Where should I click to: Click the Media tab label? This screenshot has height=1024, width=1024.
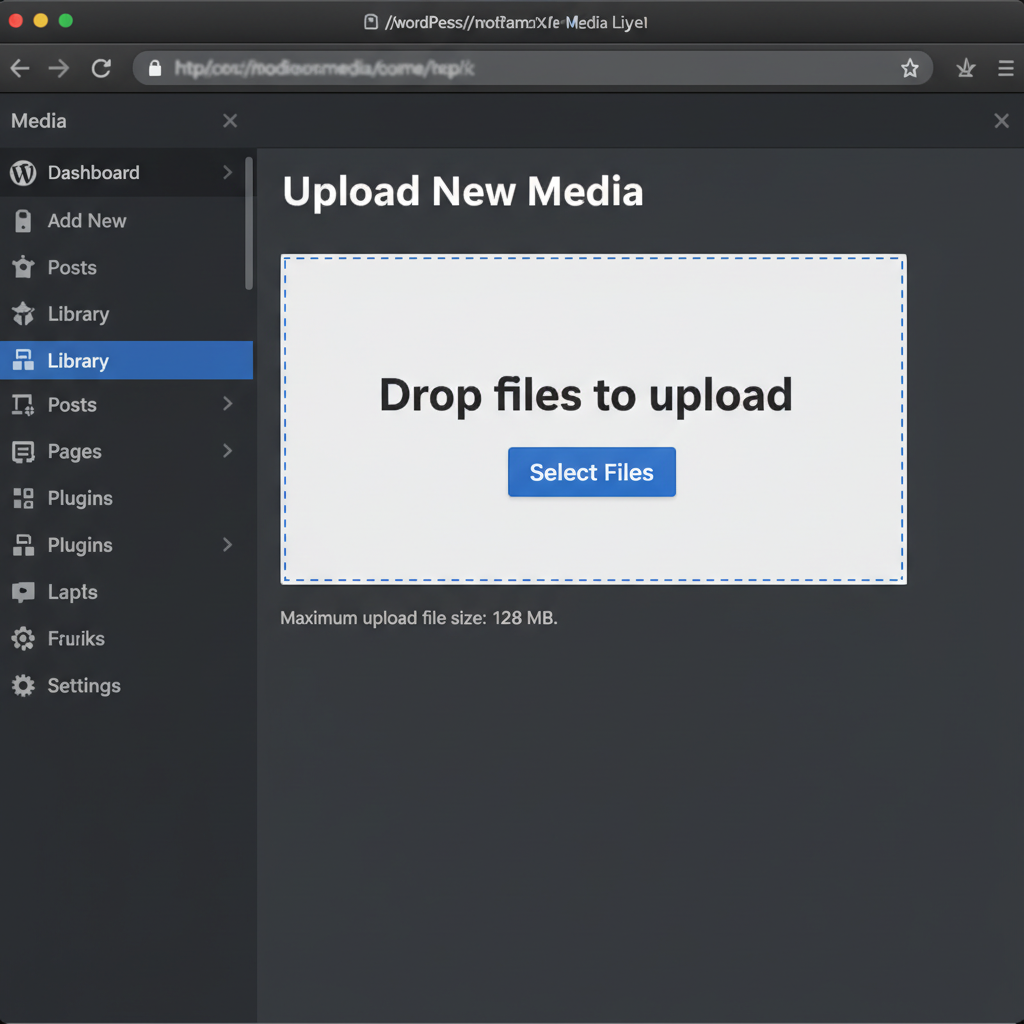38,121
